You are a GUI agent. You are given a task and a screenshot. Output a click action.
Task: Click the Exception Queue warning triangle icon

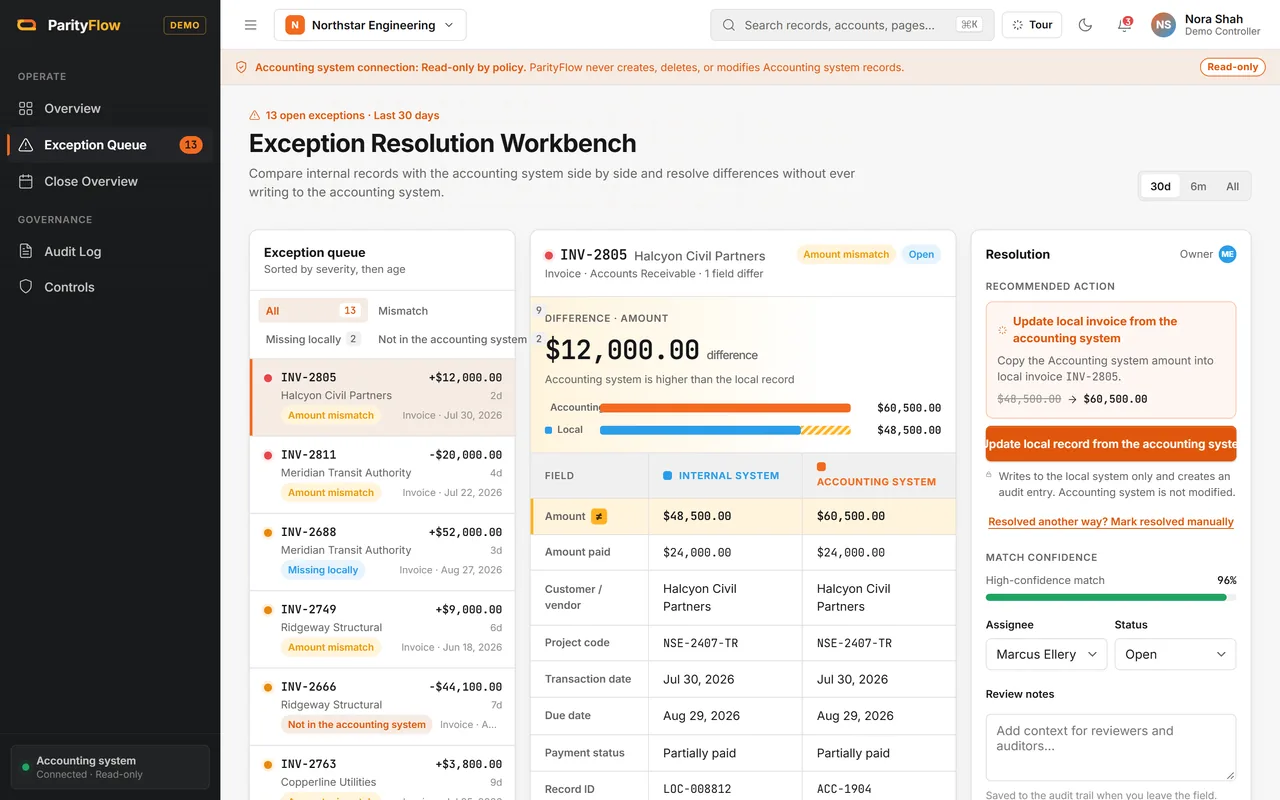point(26,145)
